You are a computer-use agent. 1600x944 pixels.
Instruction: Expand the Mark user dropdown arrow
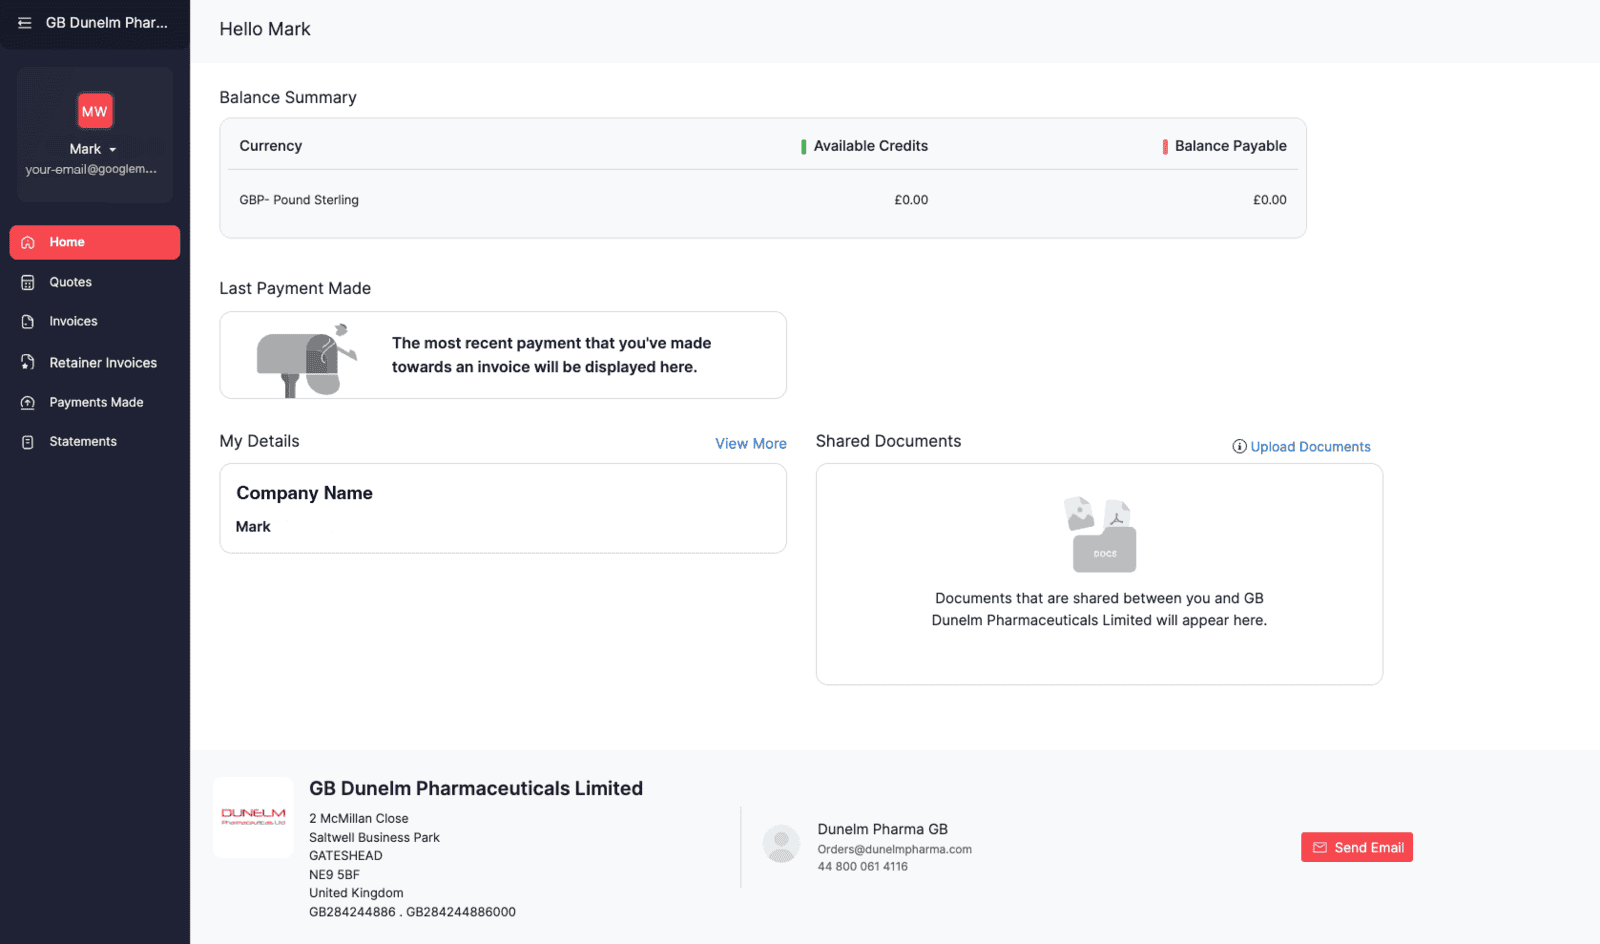click(x=113, y=150)
